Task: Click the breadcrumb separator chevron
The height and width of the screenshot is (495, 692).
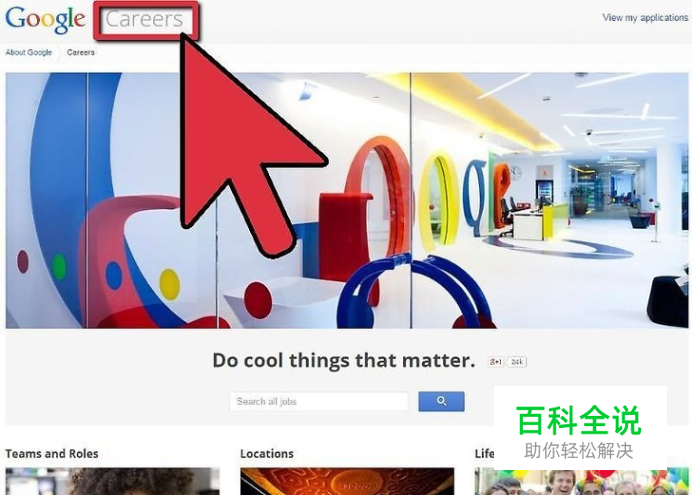Action: tap(59, 52)
